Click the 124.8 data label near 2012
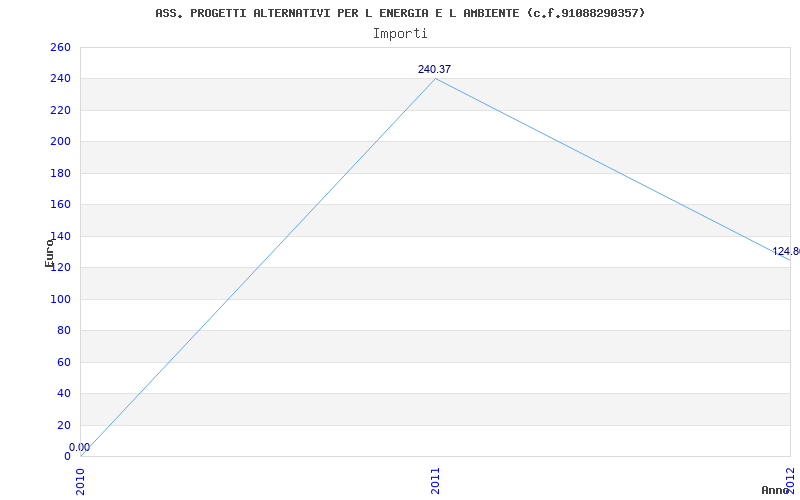 786,252
